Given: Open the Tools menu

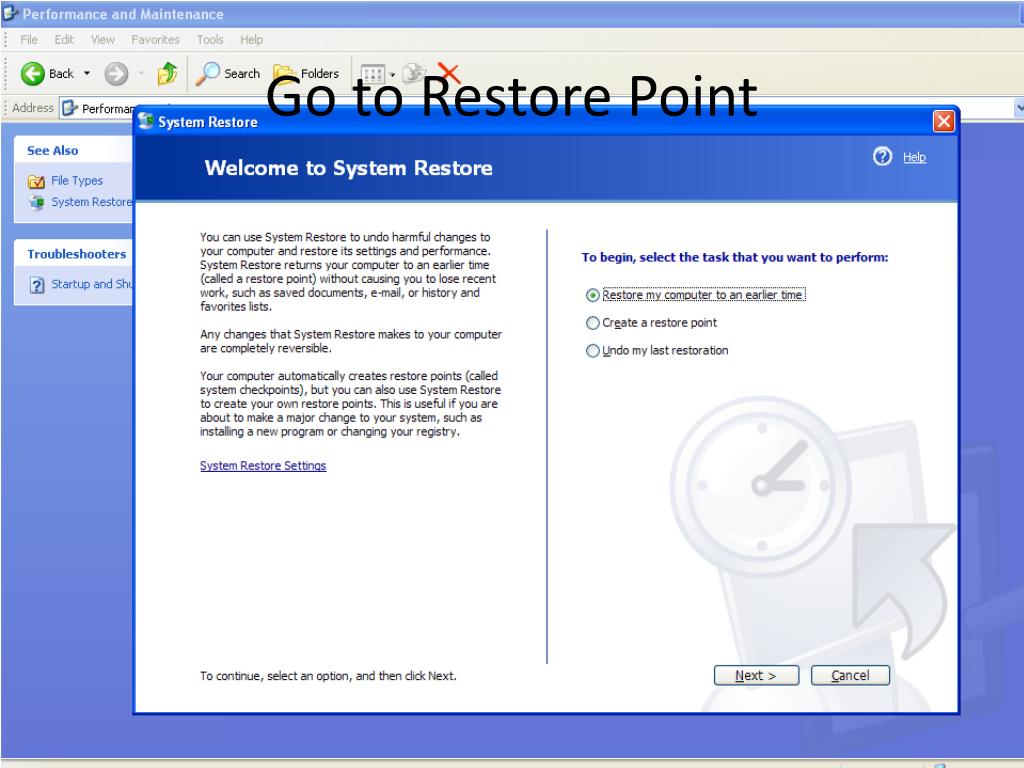Looking at the screenshot, I should 210,40.
